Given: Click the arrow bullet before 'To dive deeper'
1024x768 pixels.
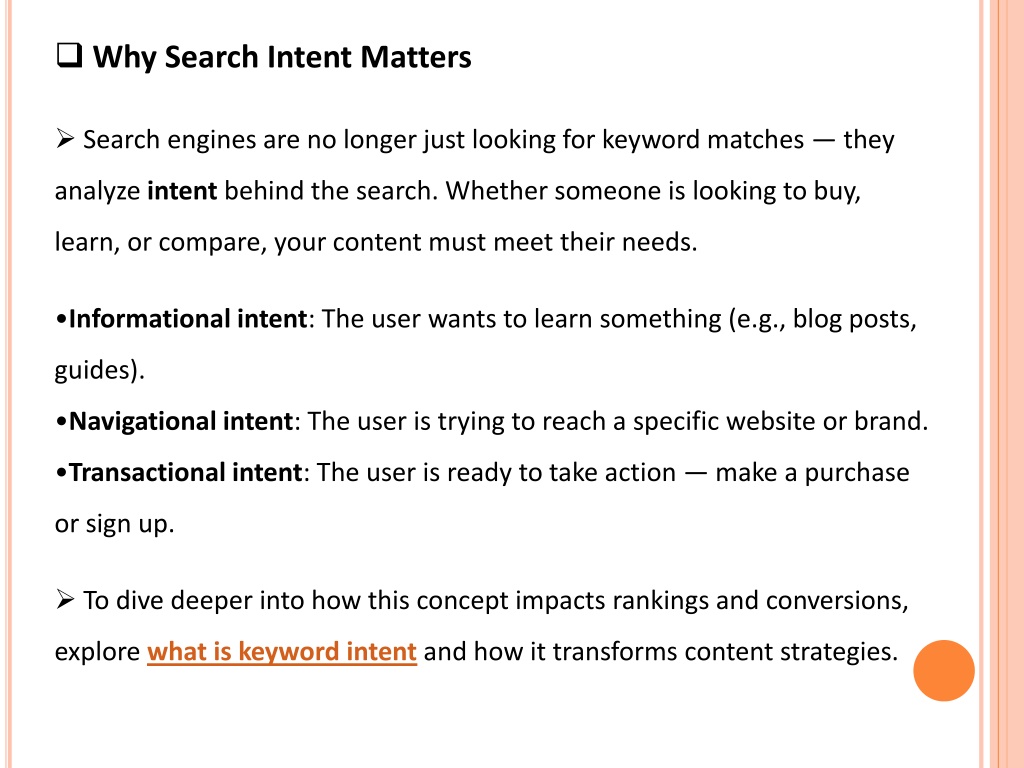Looking at the screenshot, I should click(65, 599).
